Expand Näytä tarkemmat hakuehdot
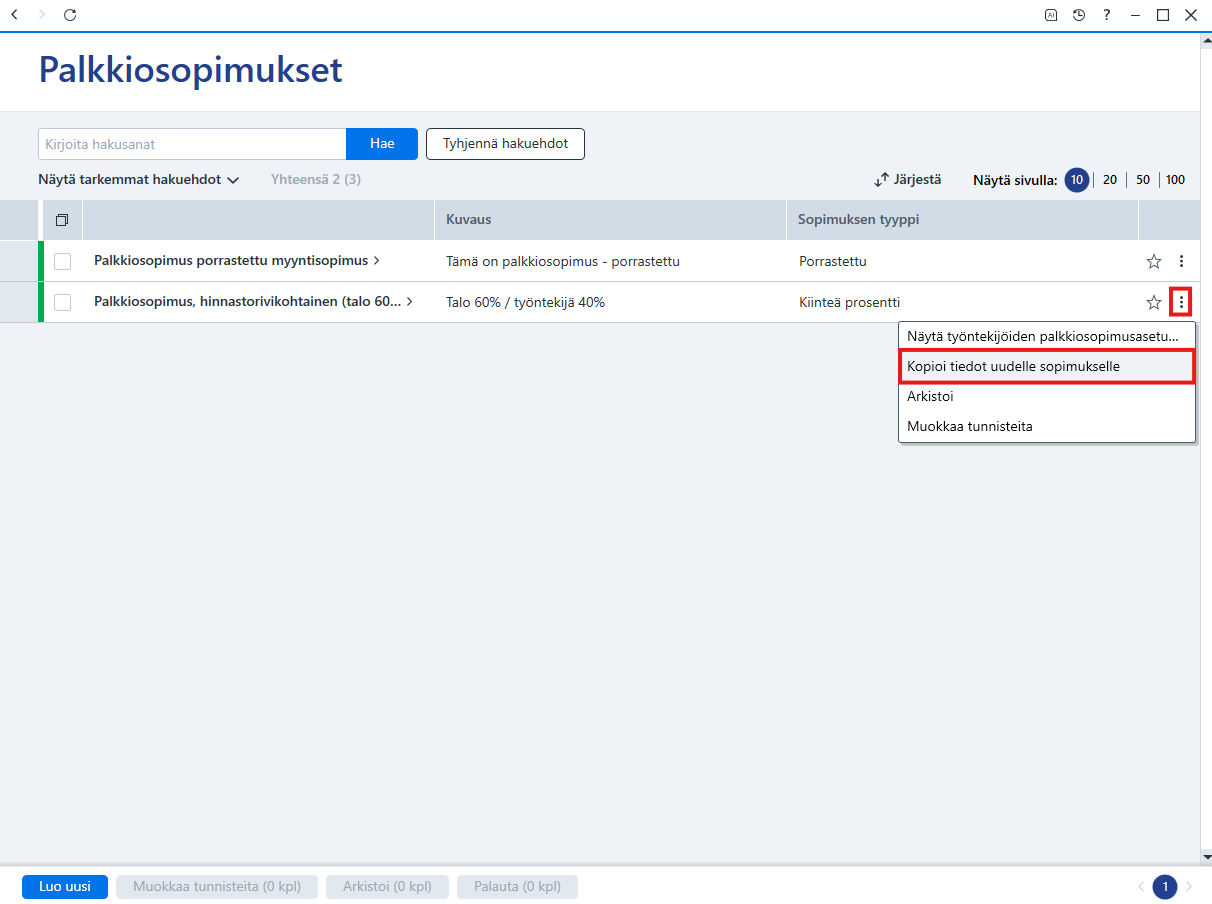Screen dimensions: 1212x904 [139, 180]
